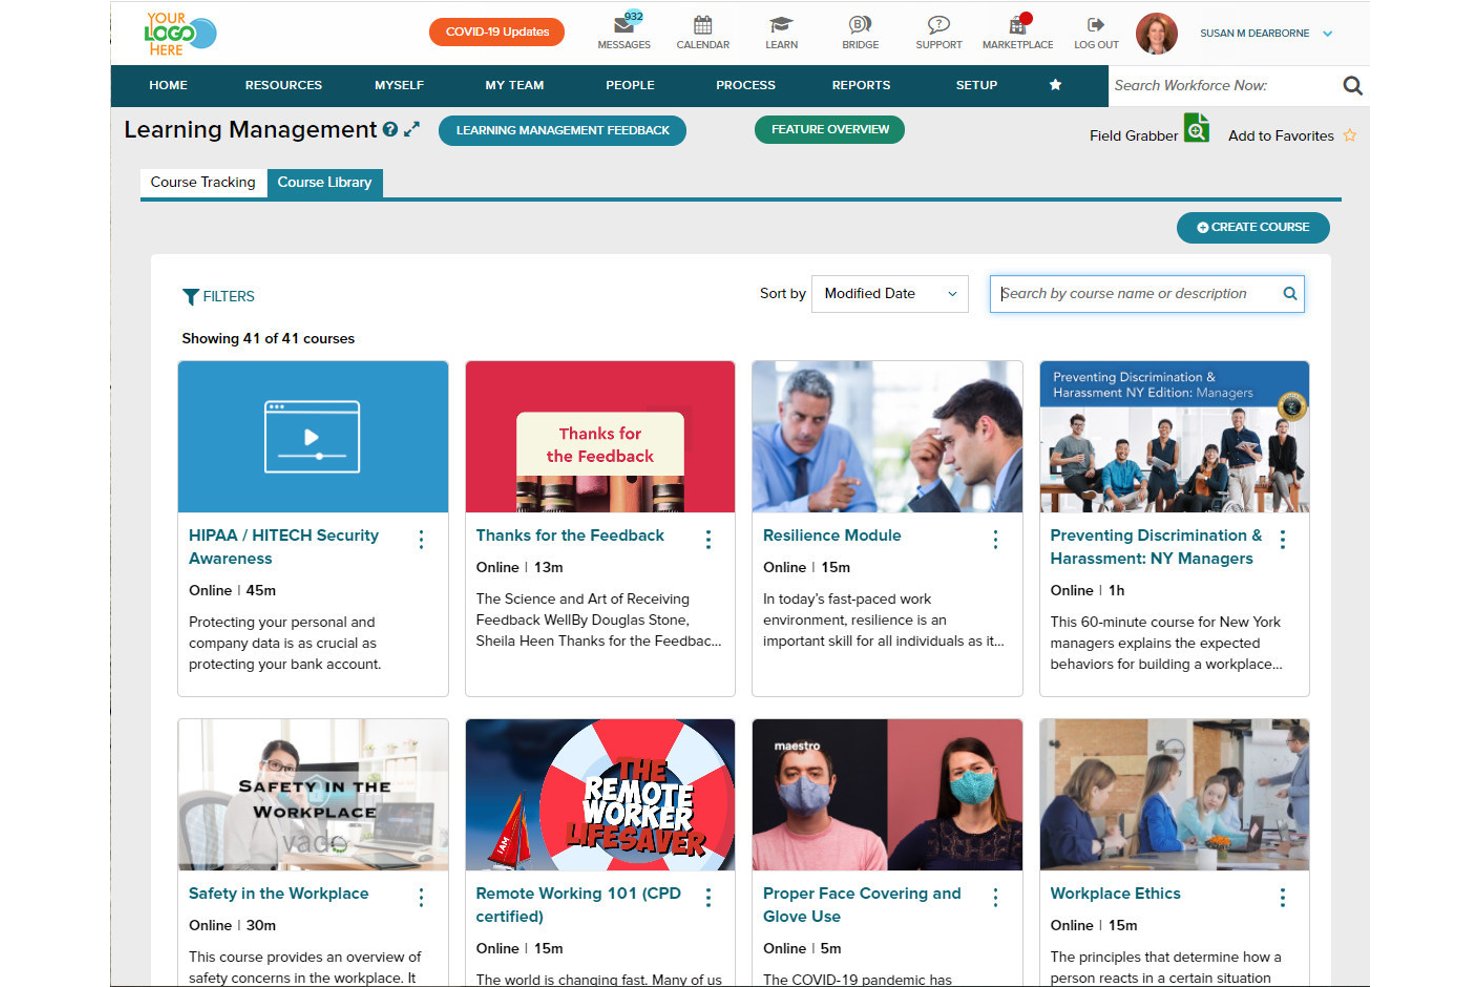
Task: Open the Support chat icon
Action: click(938, 25)
